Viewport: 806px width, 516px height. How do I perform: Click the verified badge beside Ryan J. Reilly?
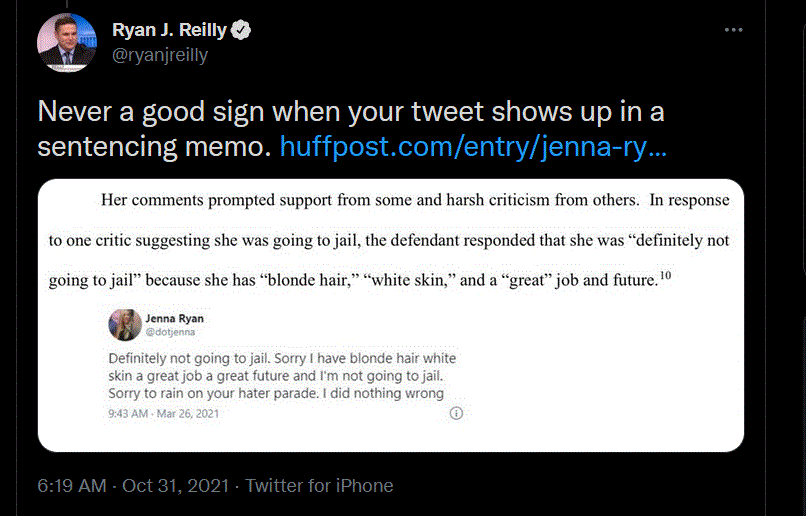(241, 31)
